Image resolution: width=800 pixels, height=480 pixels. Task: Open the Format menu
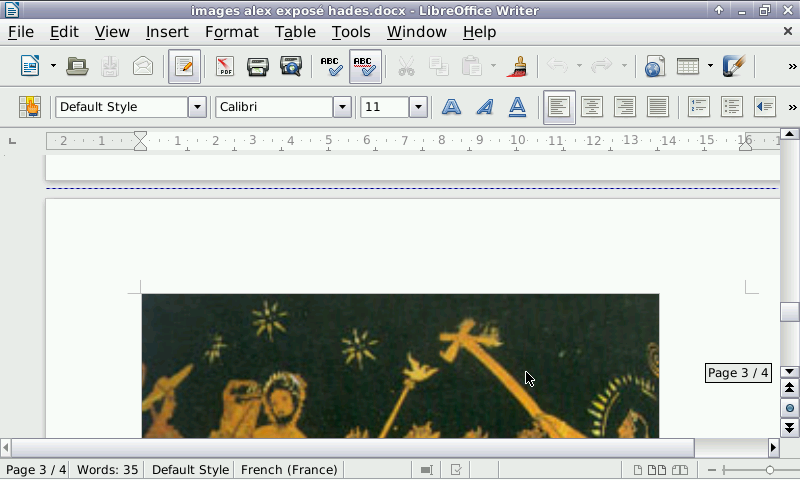pos(231,32)
